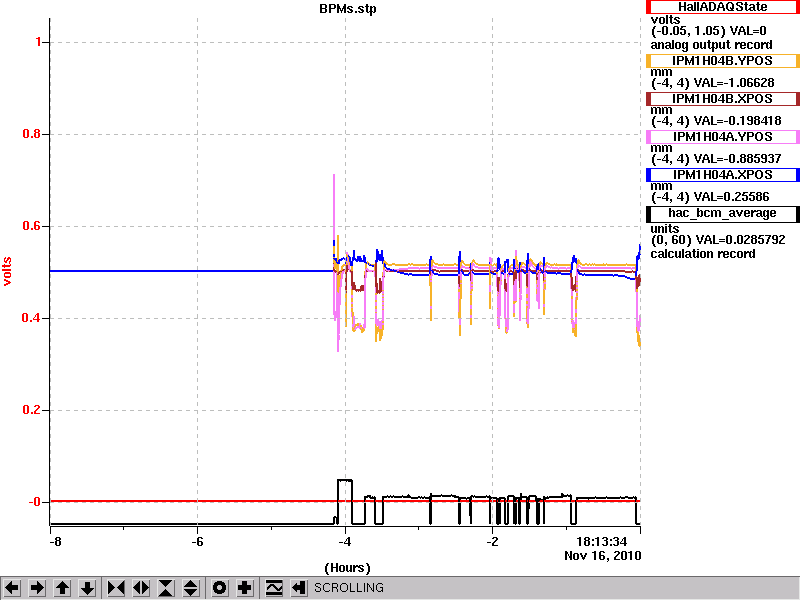Click the horizontal zoom-out (outward arrows) icon
Screen dimensions: 800x600
click(x=141, y=588)
